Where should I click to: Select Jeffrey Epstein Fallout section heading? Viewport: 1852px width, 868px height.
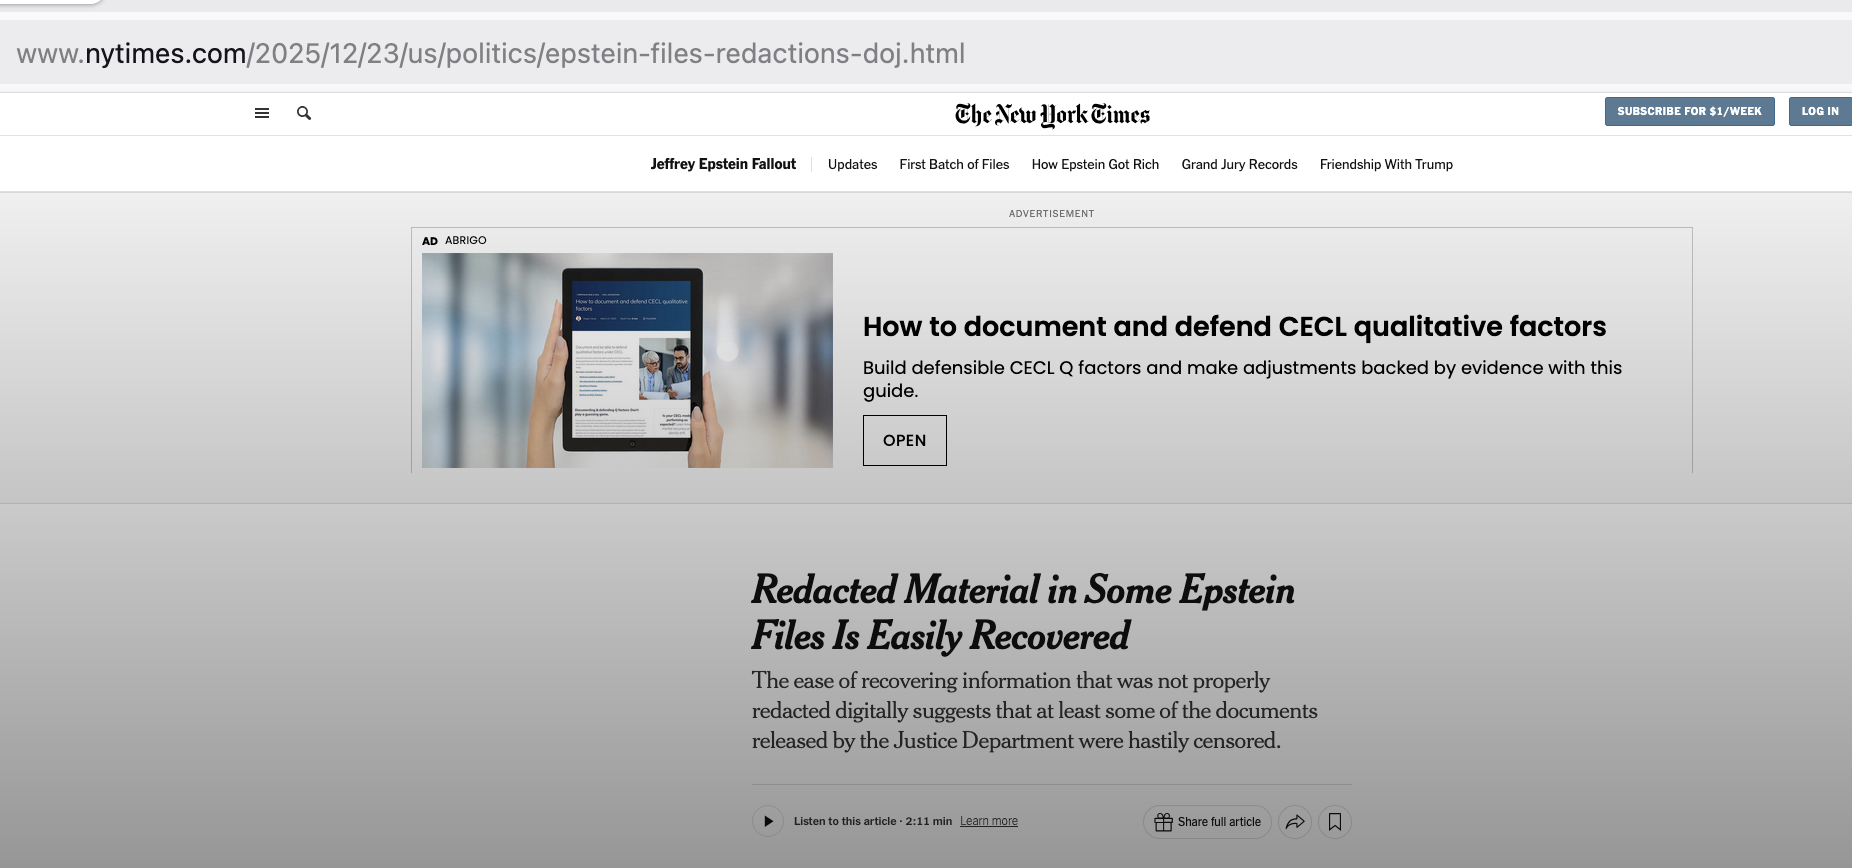723,164
